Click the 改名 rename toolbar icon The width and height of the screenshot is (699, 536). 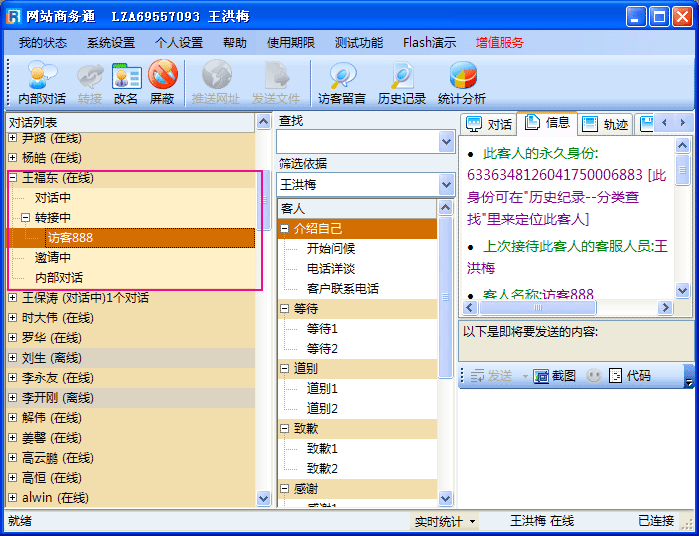[126, 83]
